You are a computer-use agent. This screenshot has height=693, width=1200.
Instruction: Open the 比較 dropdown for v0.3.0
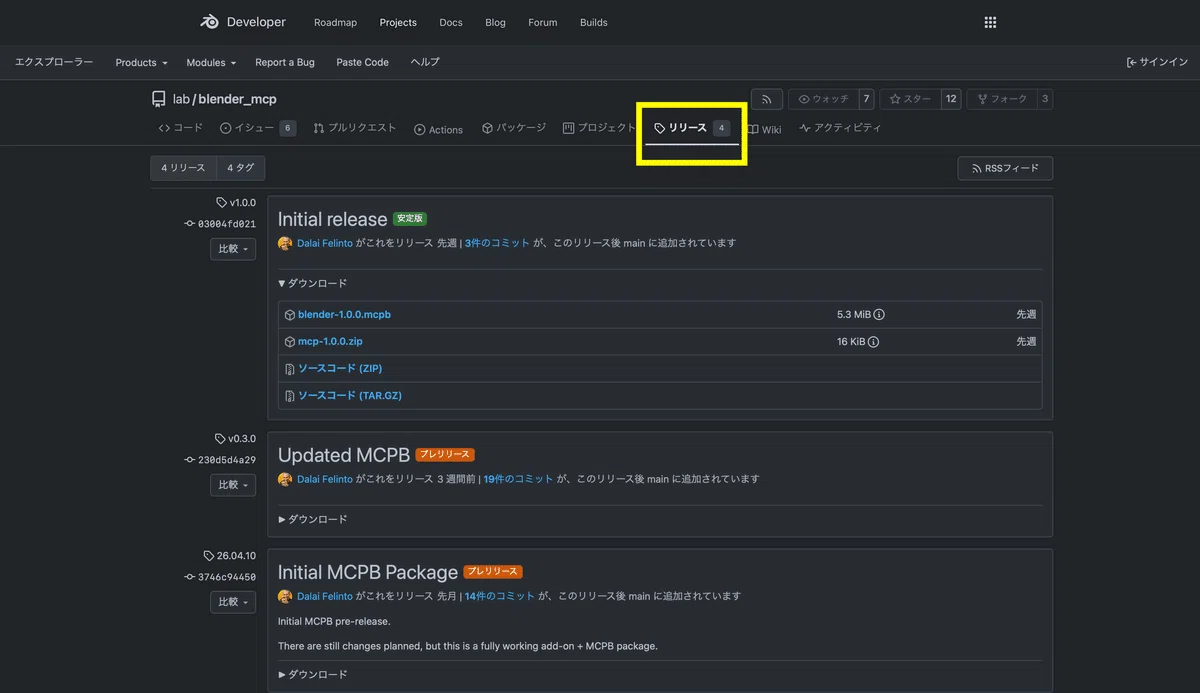[x=233, y=485]
